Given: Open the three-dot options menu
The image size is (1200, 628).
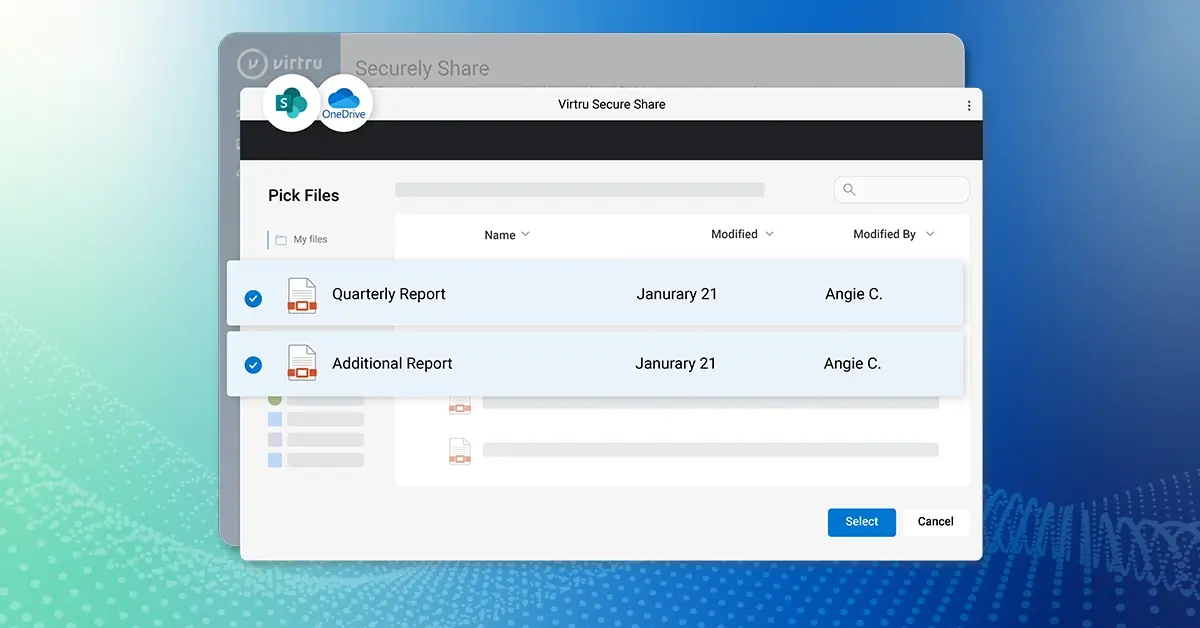Looking at the screenshot, I should pos(968,105).
